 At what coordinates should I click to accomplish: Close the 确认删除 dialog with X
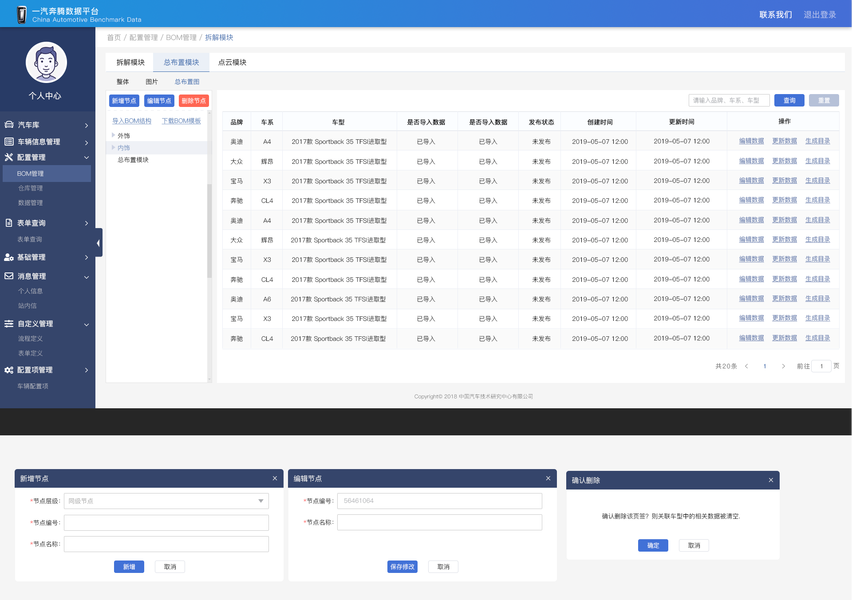coord(770,480)
